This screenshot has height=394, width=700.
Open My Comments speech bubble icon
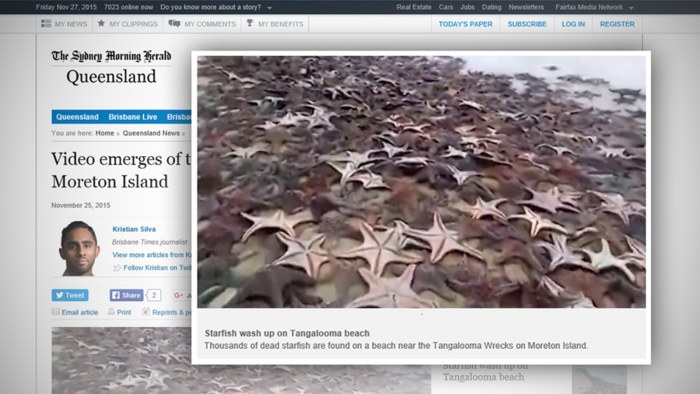click(x=175, y=23)
